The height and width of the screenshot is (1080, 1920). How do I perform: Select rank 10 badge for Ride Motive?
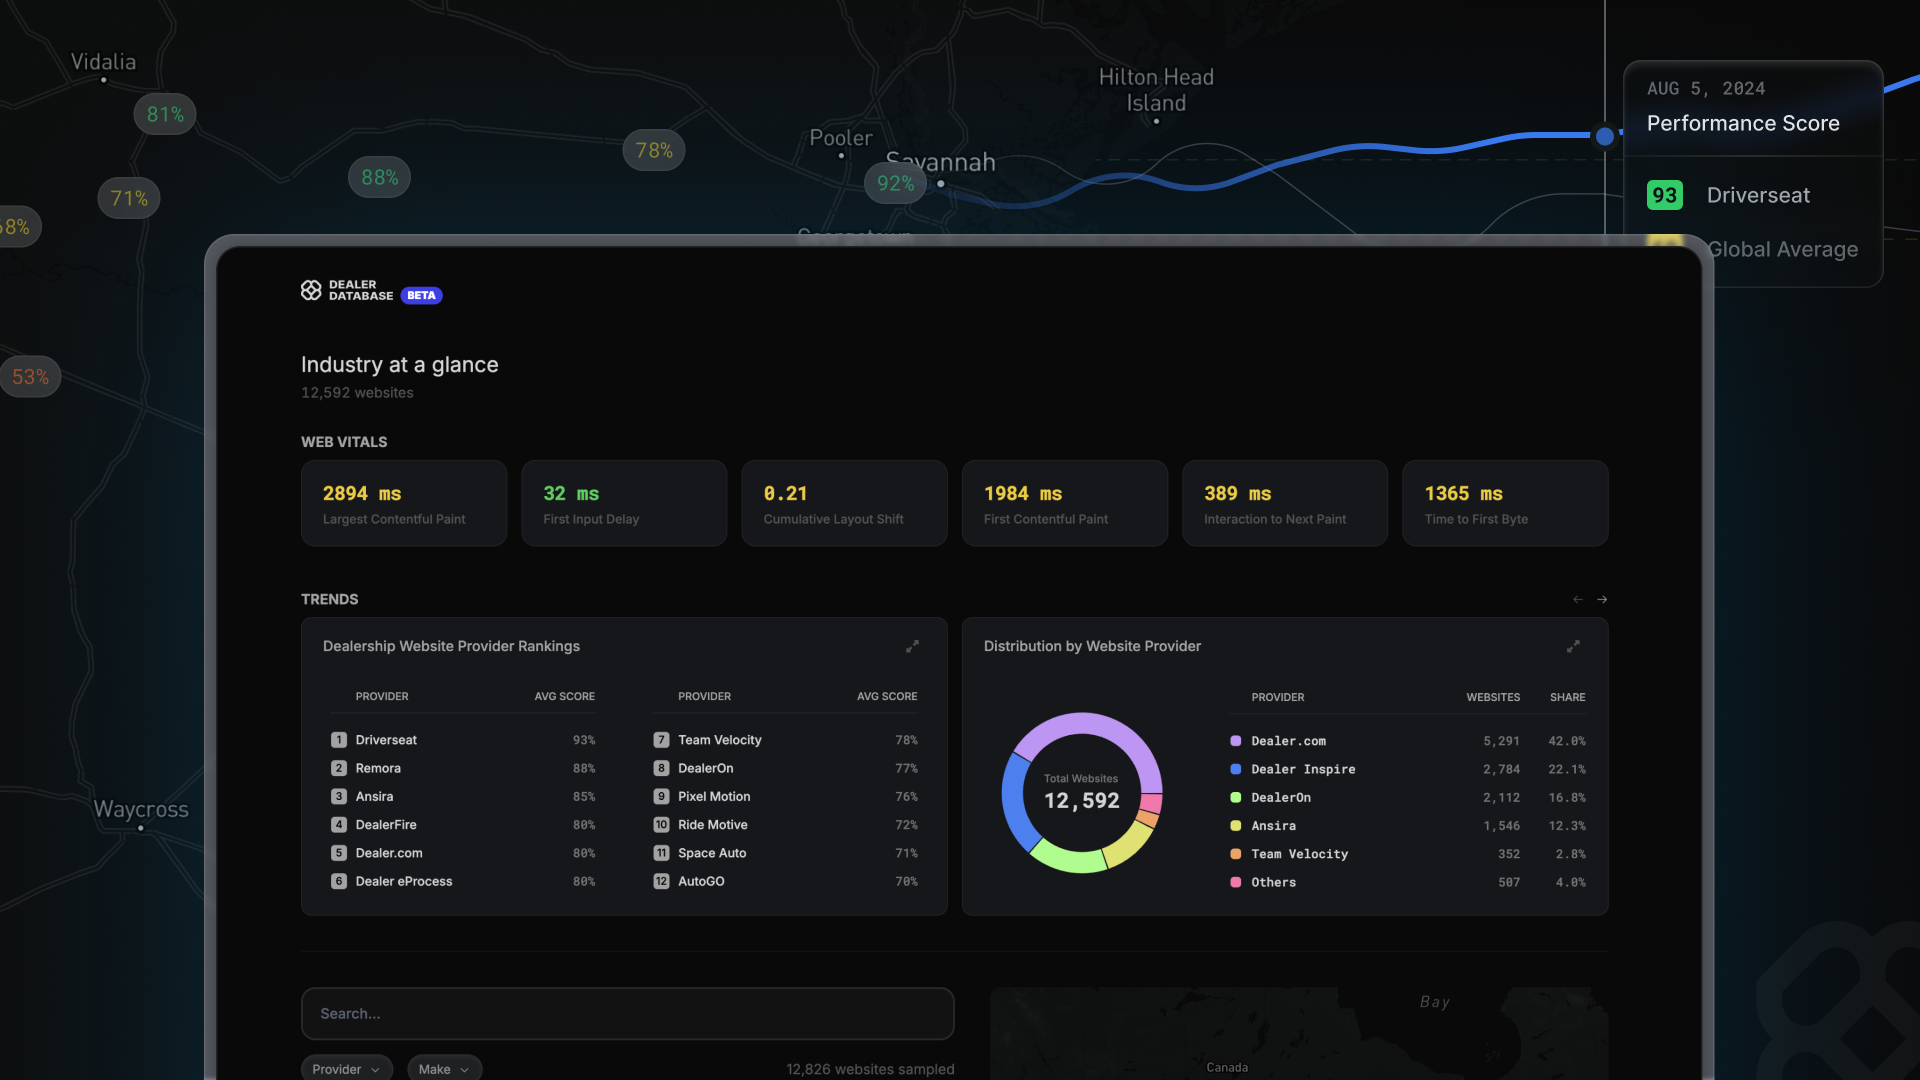(661, 825)
